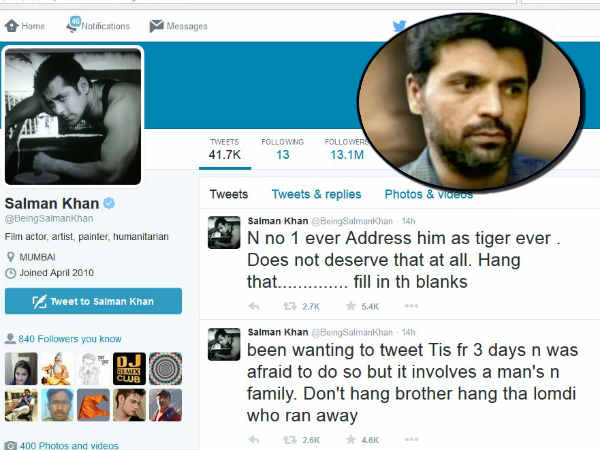This screenshot has height=450, width=600.
Task: Favorite the tweet with 5.4K stars
Action: [x=351, y=306]
